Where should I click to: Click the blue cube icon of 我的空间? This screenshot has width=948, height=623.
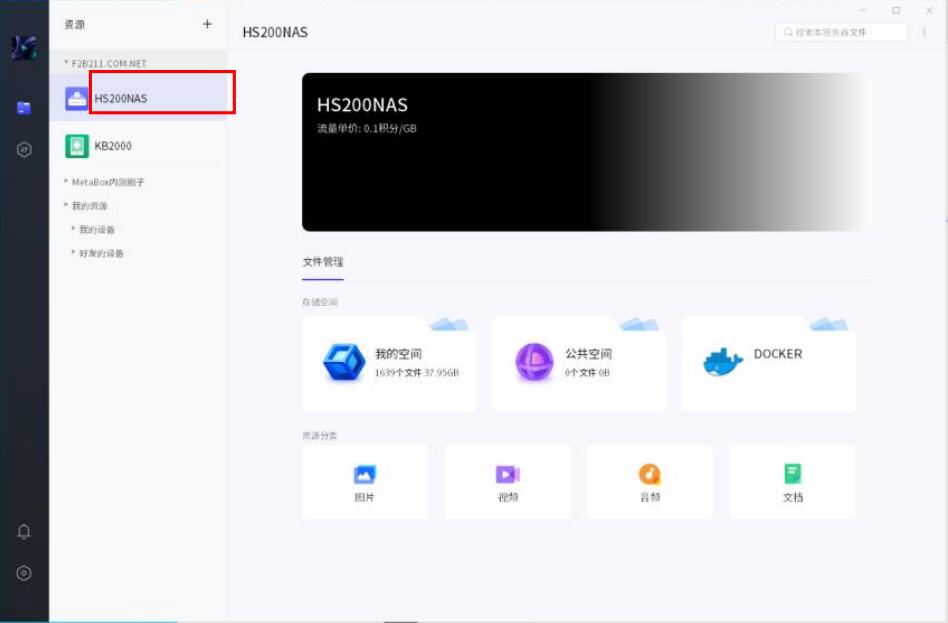pyautogui.click(x=344, y=362)
